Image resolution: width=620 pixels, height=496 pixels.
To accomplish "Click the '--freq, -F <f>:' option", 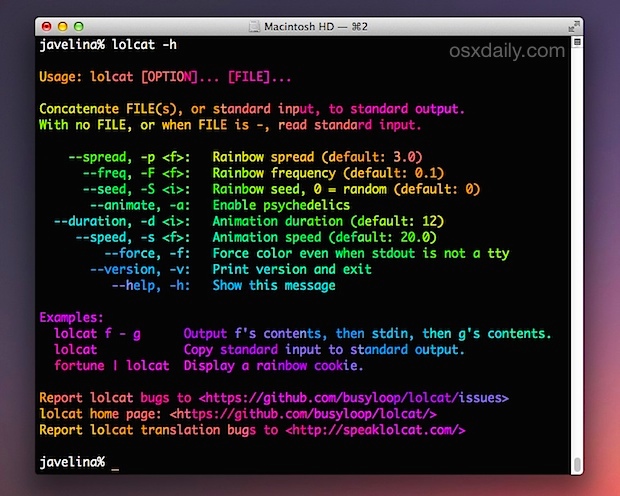I will 136,173.
